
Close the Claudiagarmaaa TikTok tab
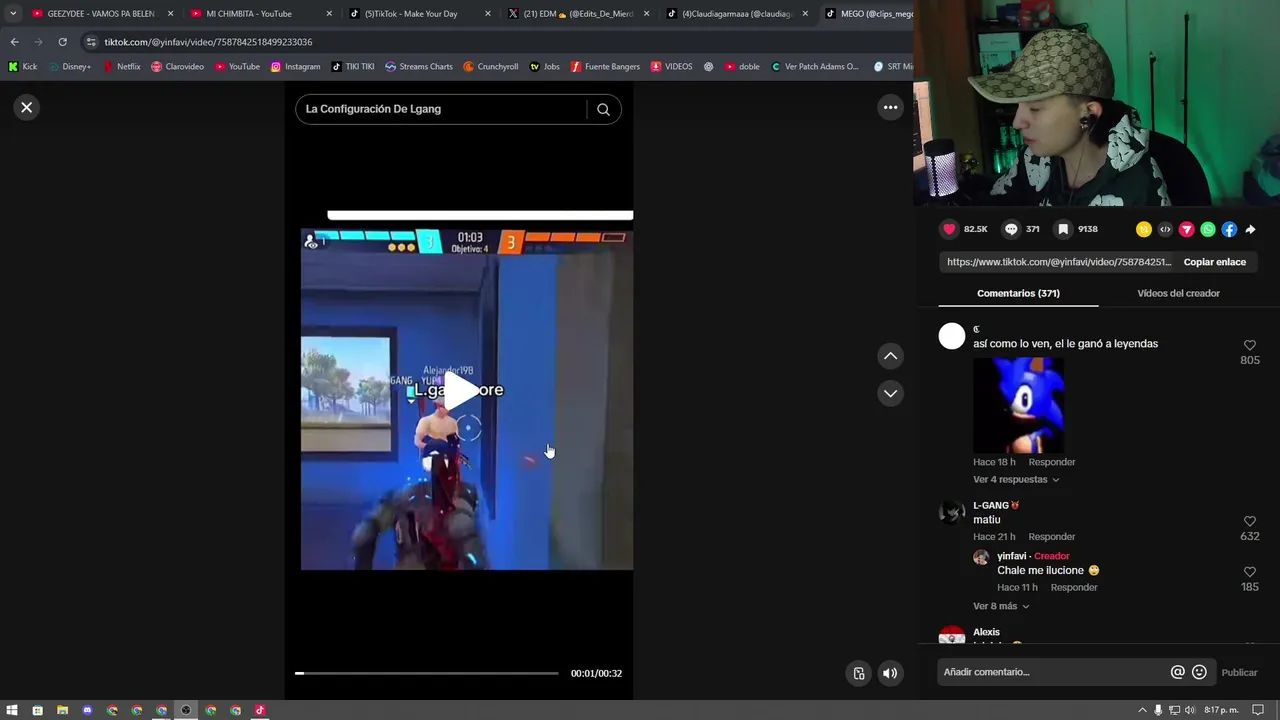[x=805, y=14]
